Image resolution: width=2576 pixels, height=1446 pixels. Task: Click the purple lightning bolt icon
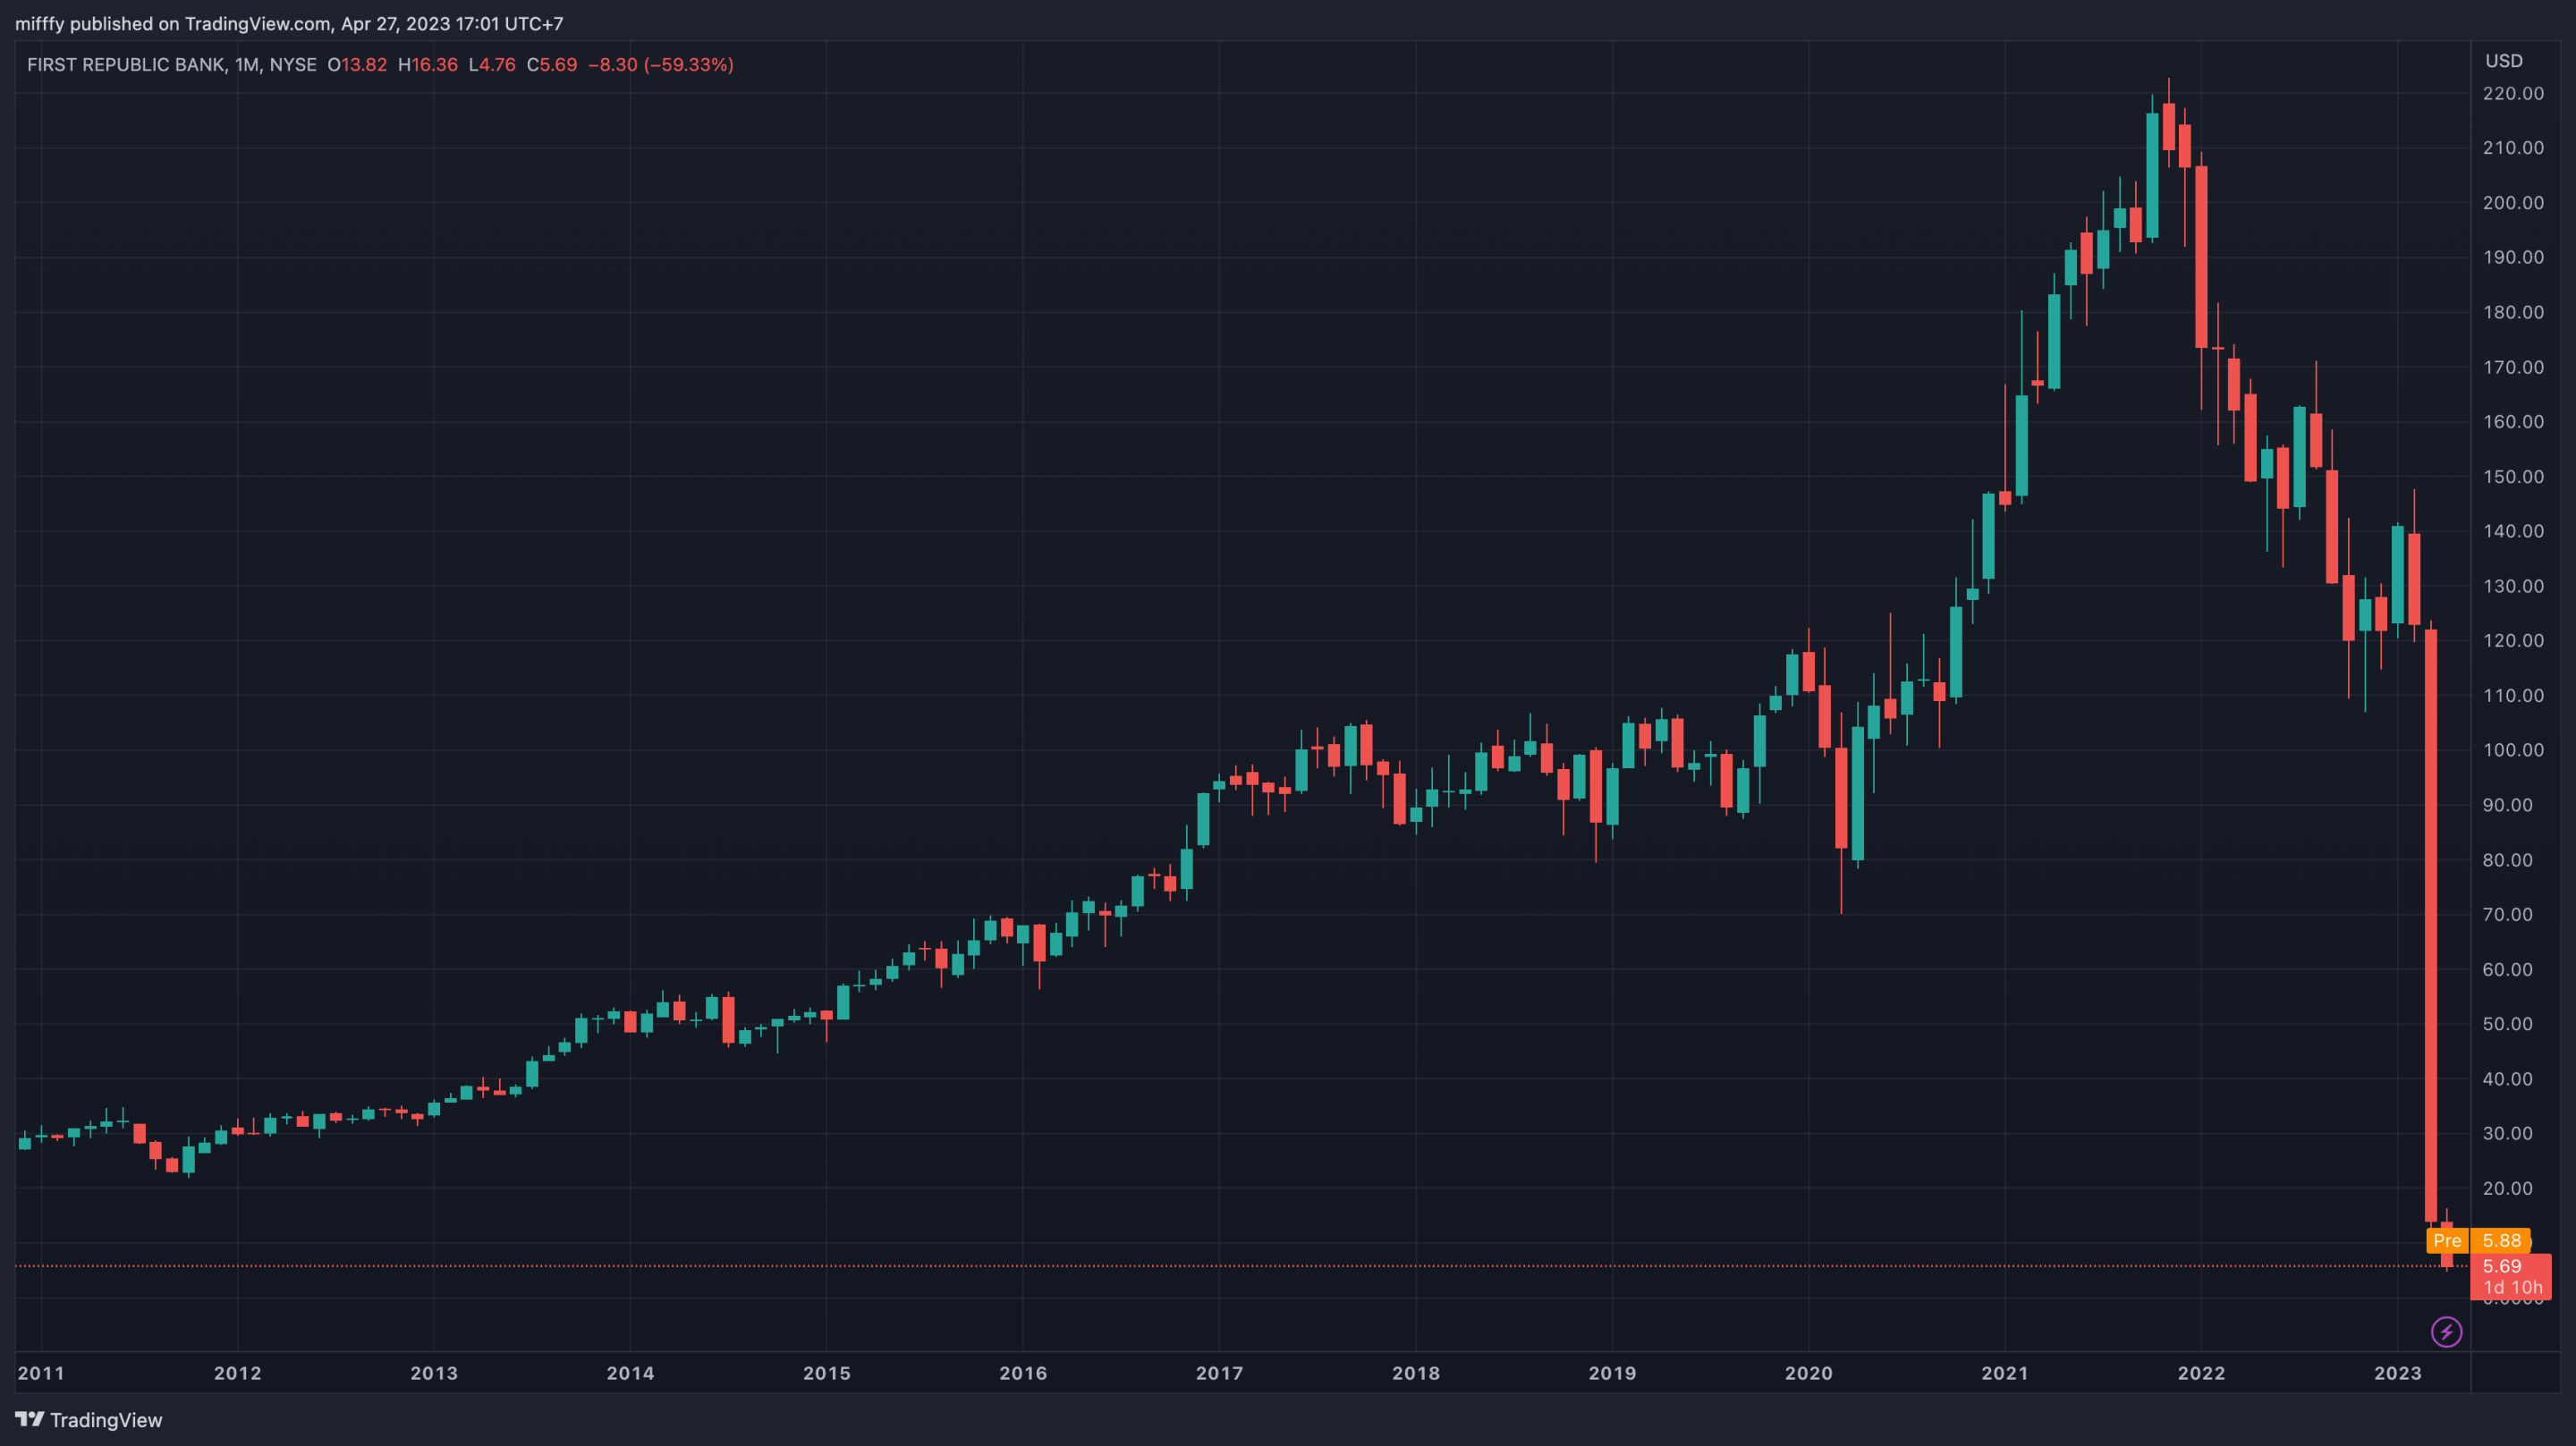point(2446,1332)
